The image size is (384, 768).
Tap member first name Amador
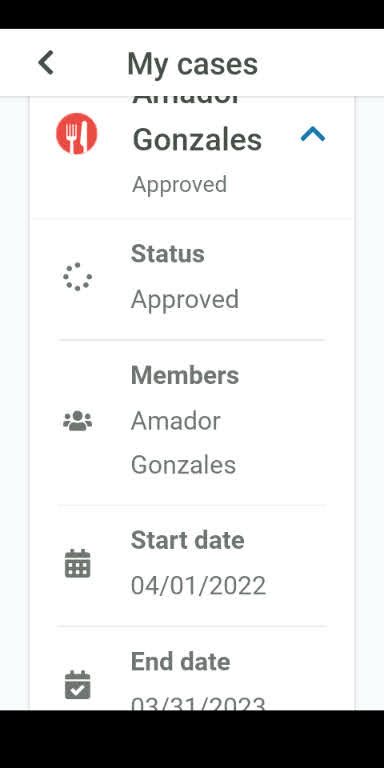(175, 421)
